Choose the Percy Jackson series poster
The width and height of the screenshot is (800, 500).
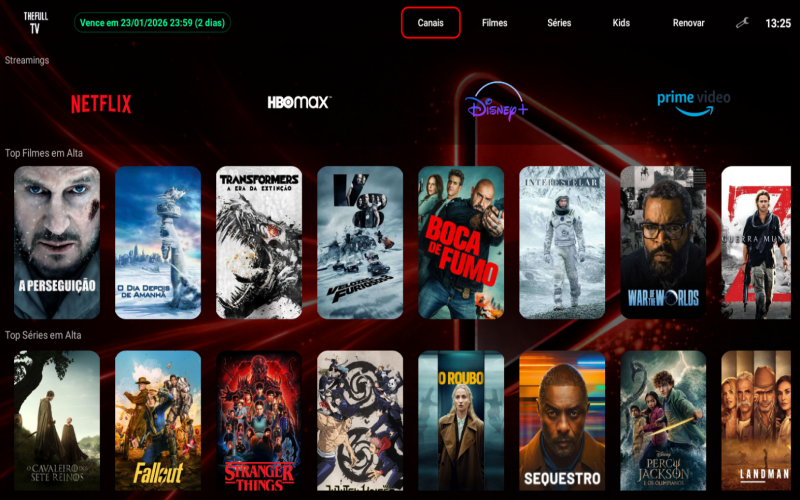(663, 420)
